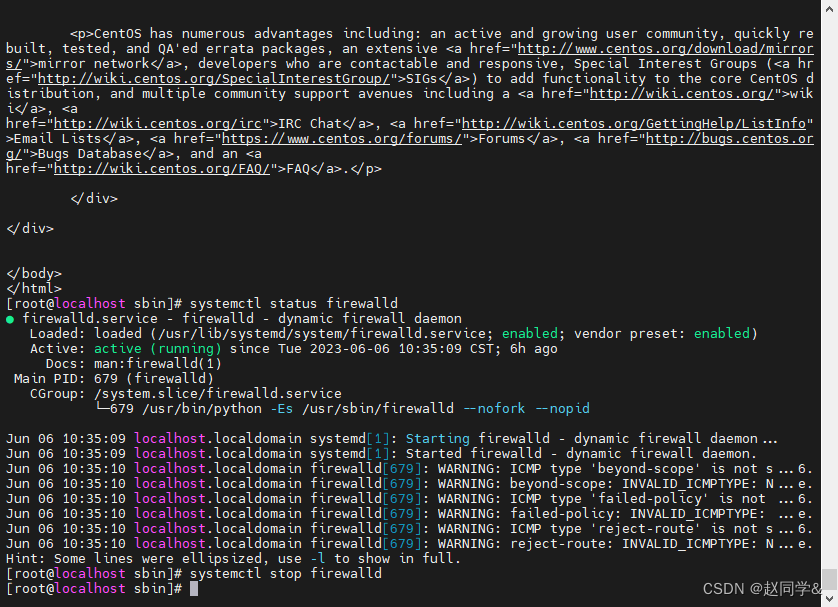Click the 'reject-route' ICMP type warning line
The height and width of the screenshot is (607, 838).
[x=409, y=528]
